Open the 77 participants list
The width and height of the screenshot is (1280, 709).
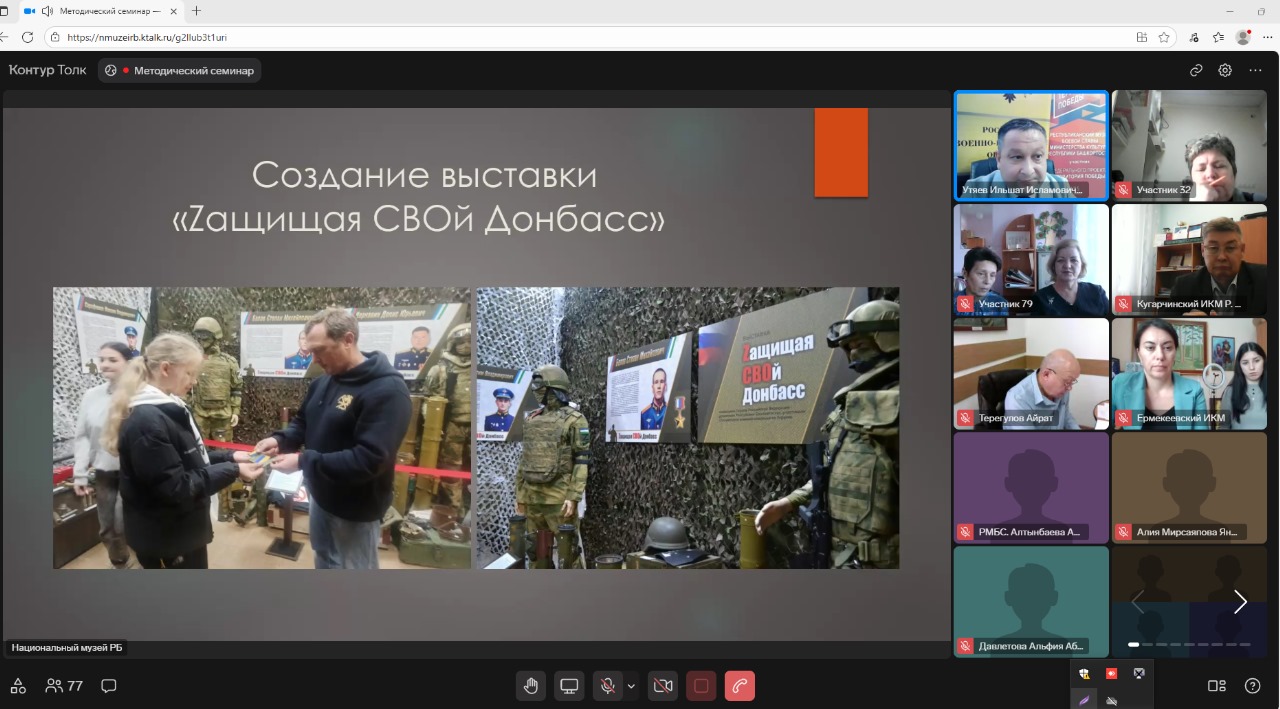pos(64,686)
